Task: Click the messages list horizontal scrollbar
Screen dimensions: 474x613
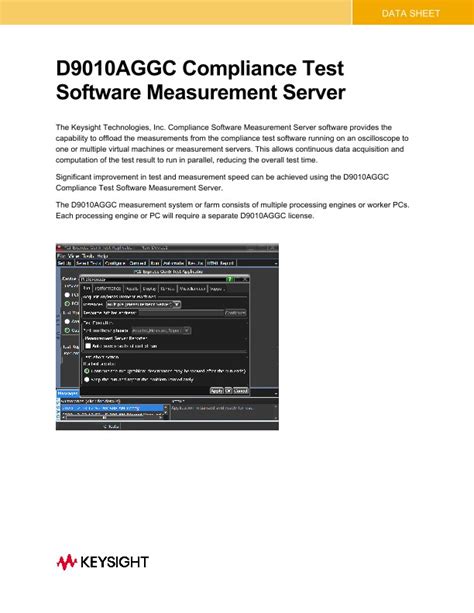Action: click(112, 418)
